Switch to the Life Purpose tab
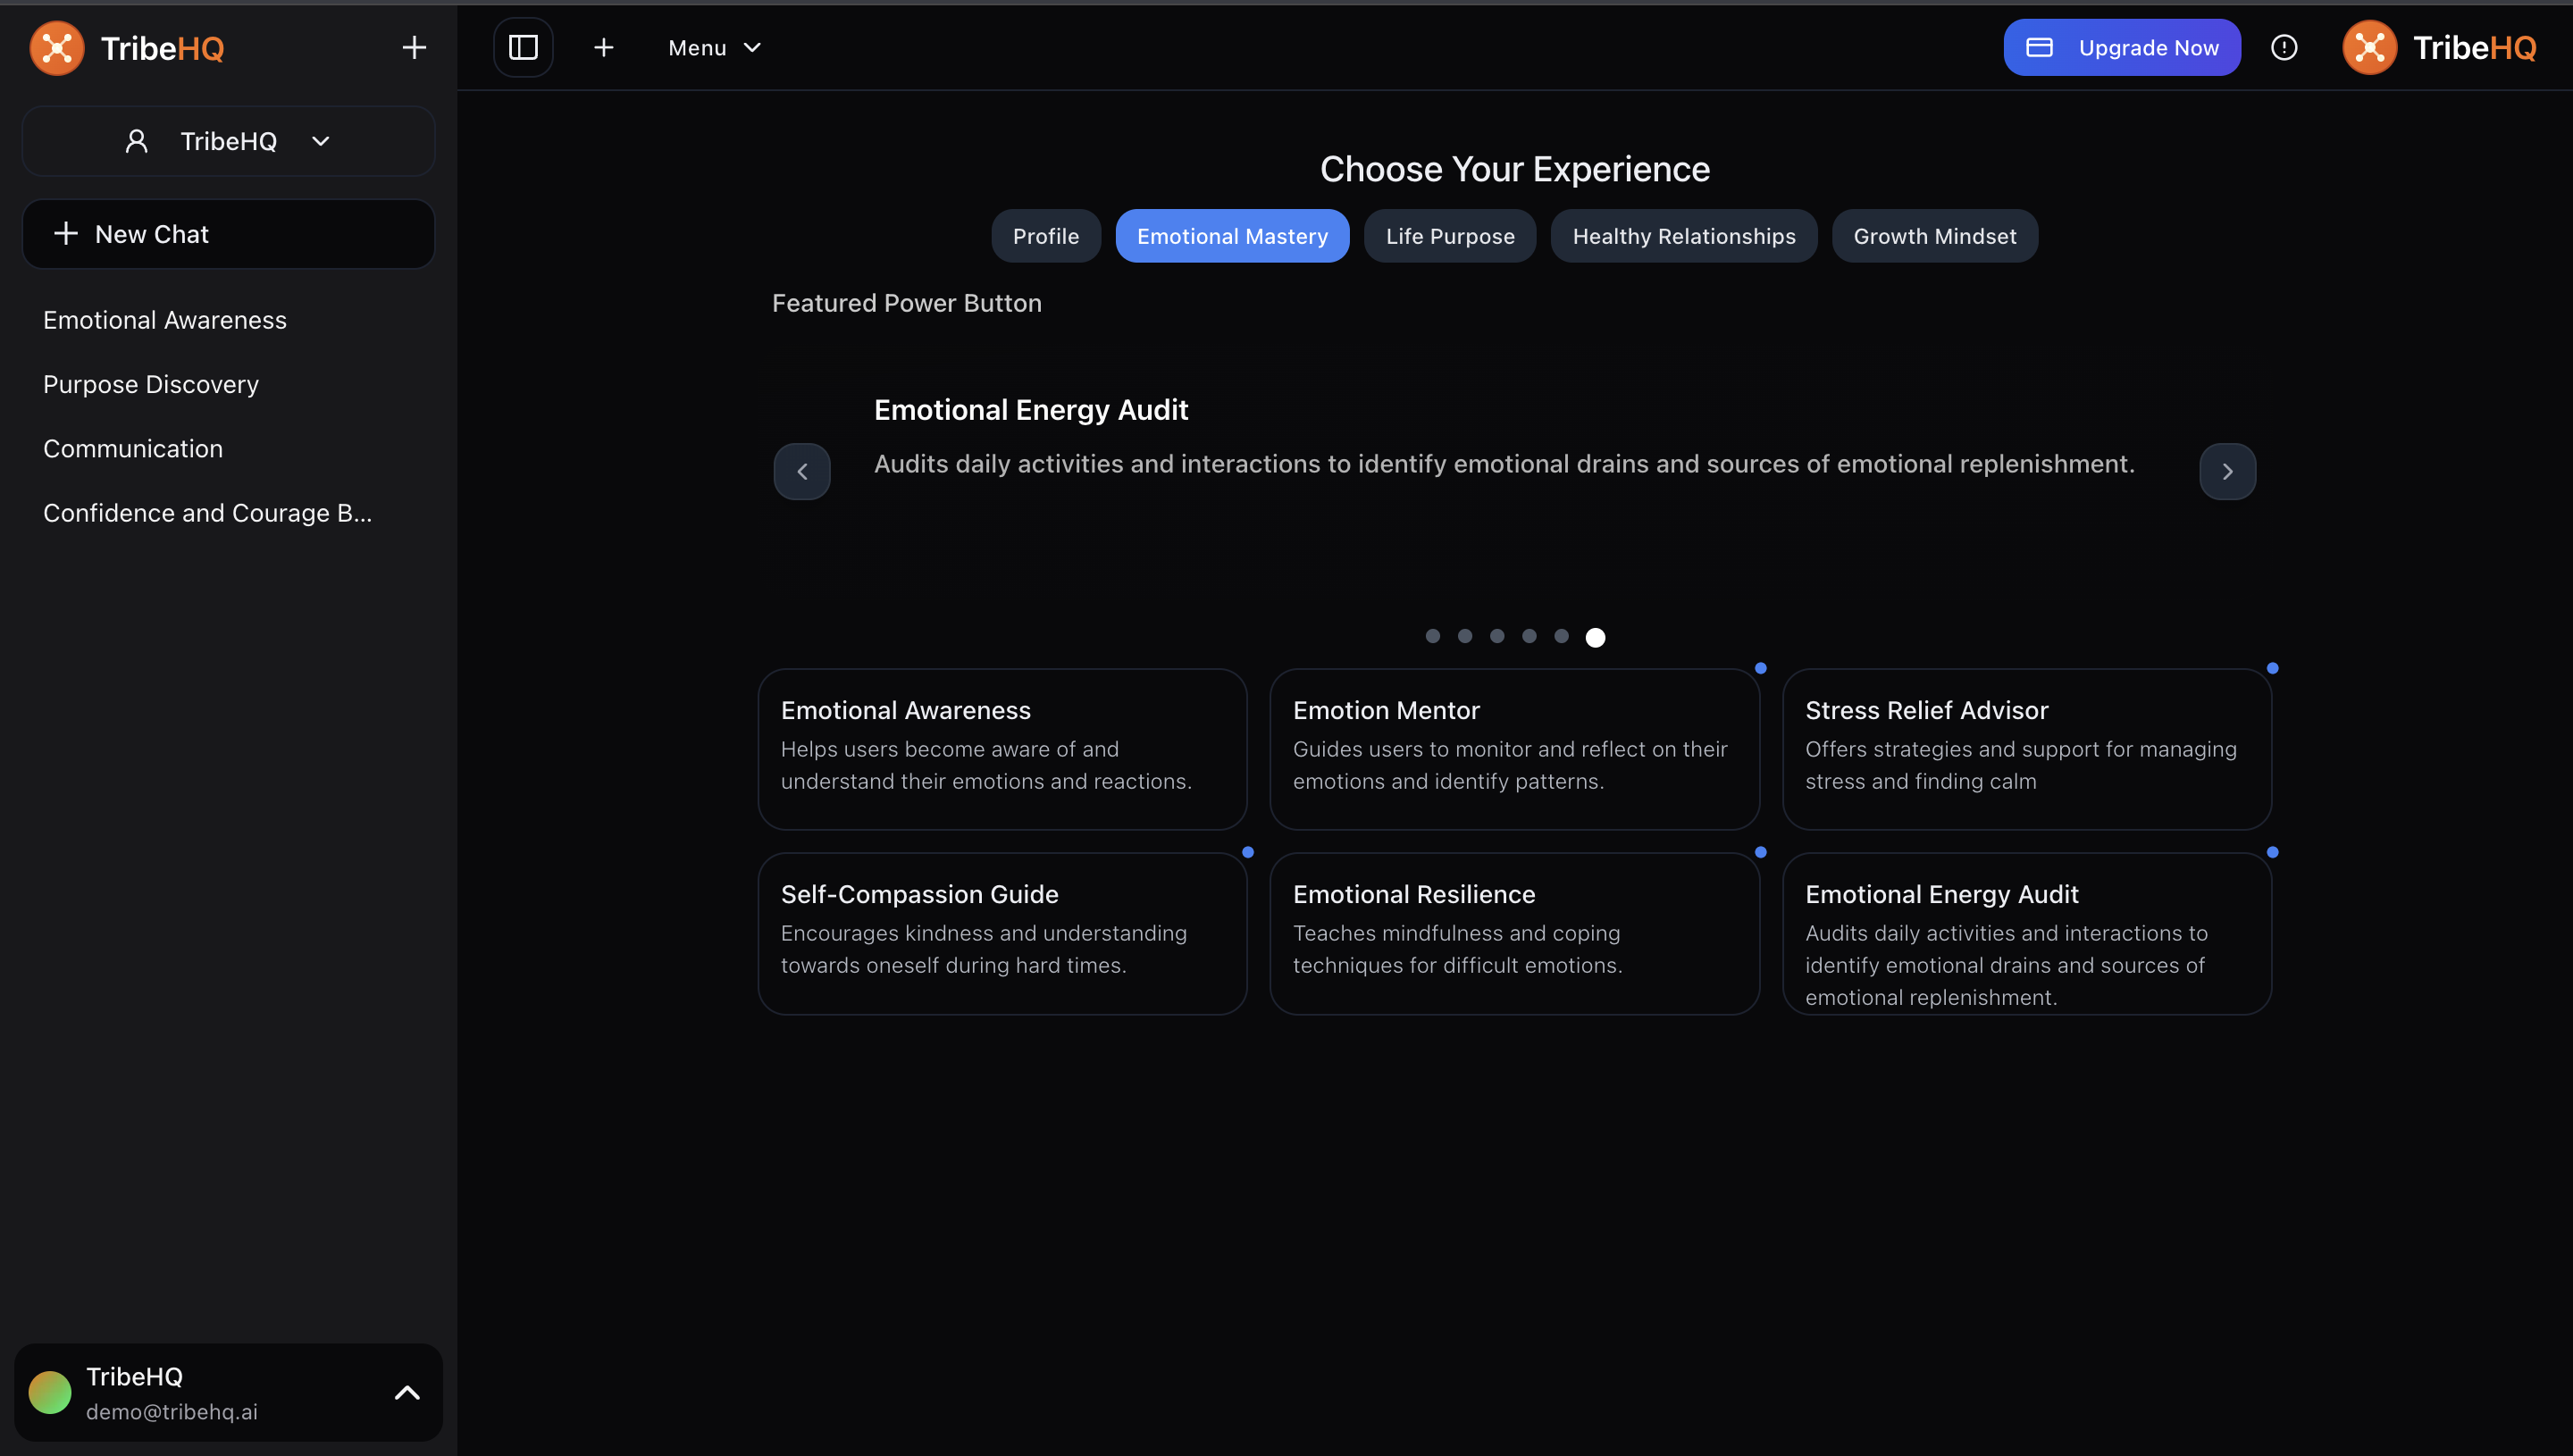The height and width of the screenshot is (1456, 2573). pyautogui.click(x=1449, y=236)
